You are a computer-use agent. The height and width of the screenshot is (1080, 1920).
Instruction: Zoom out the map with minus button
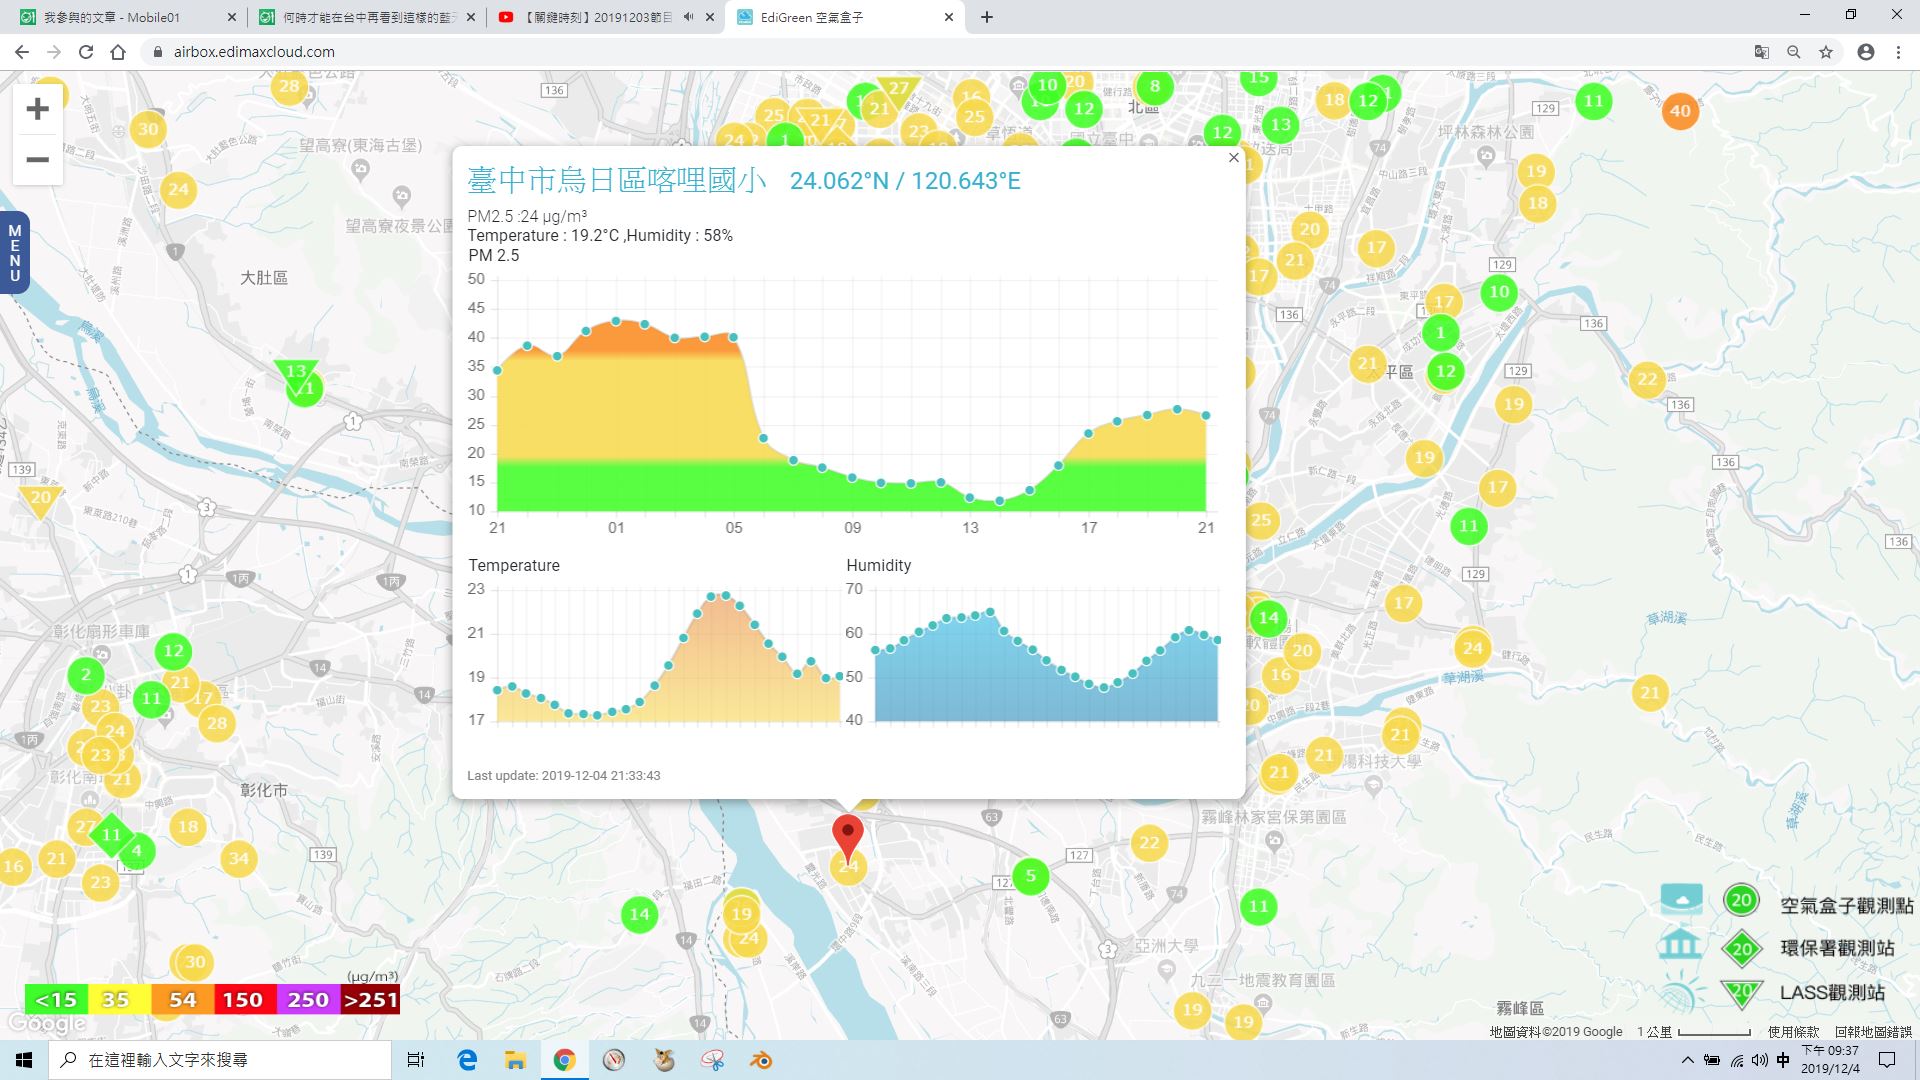coord(37,160)
